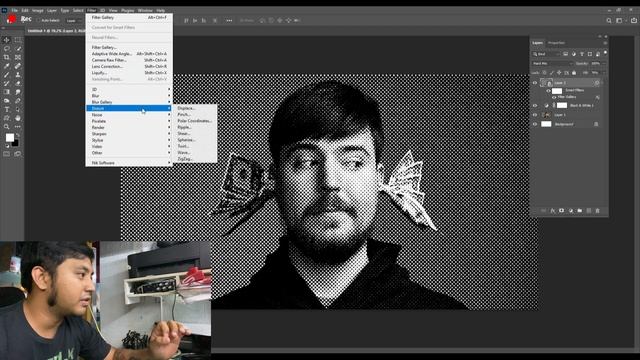Click the Smart Filters mask thumbnail

point(557,91)
